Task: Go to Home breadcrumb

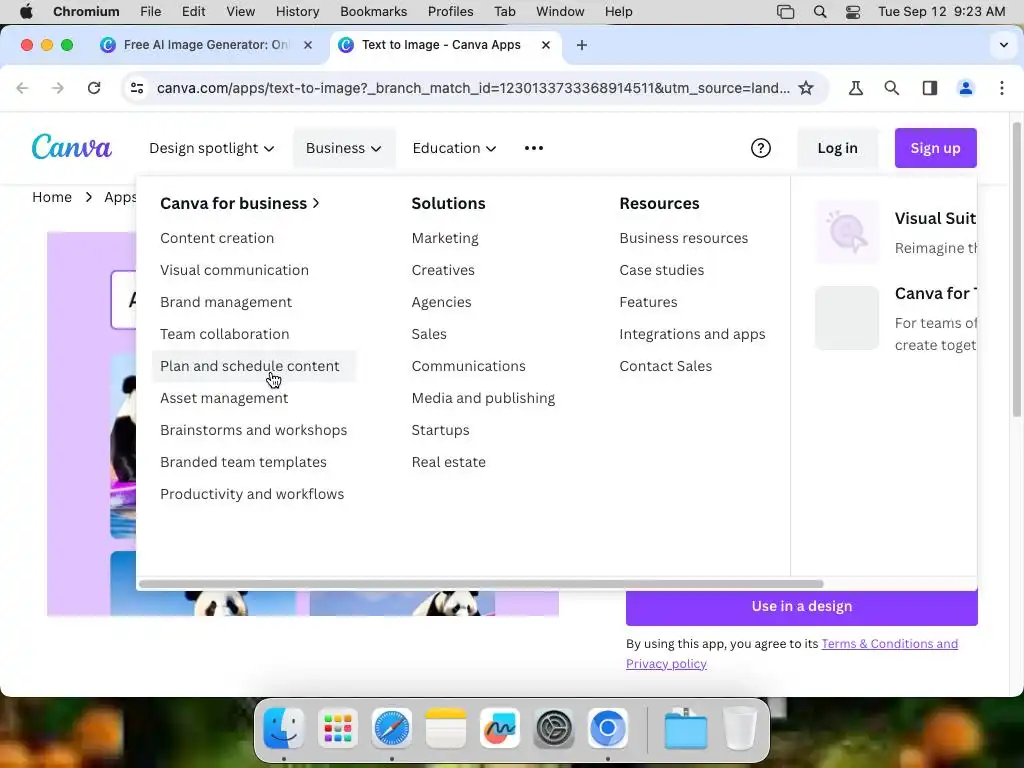Action: point(52,197)
